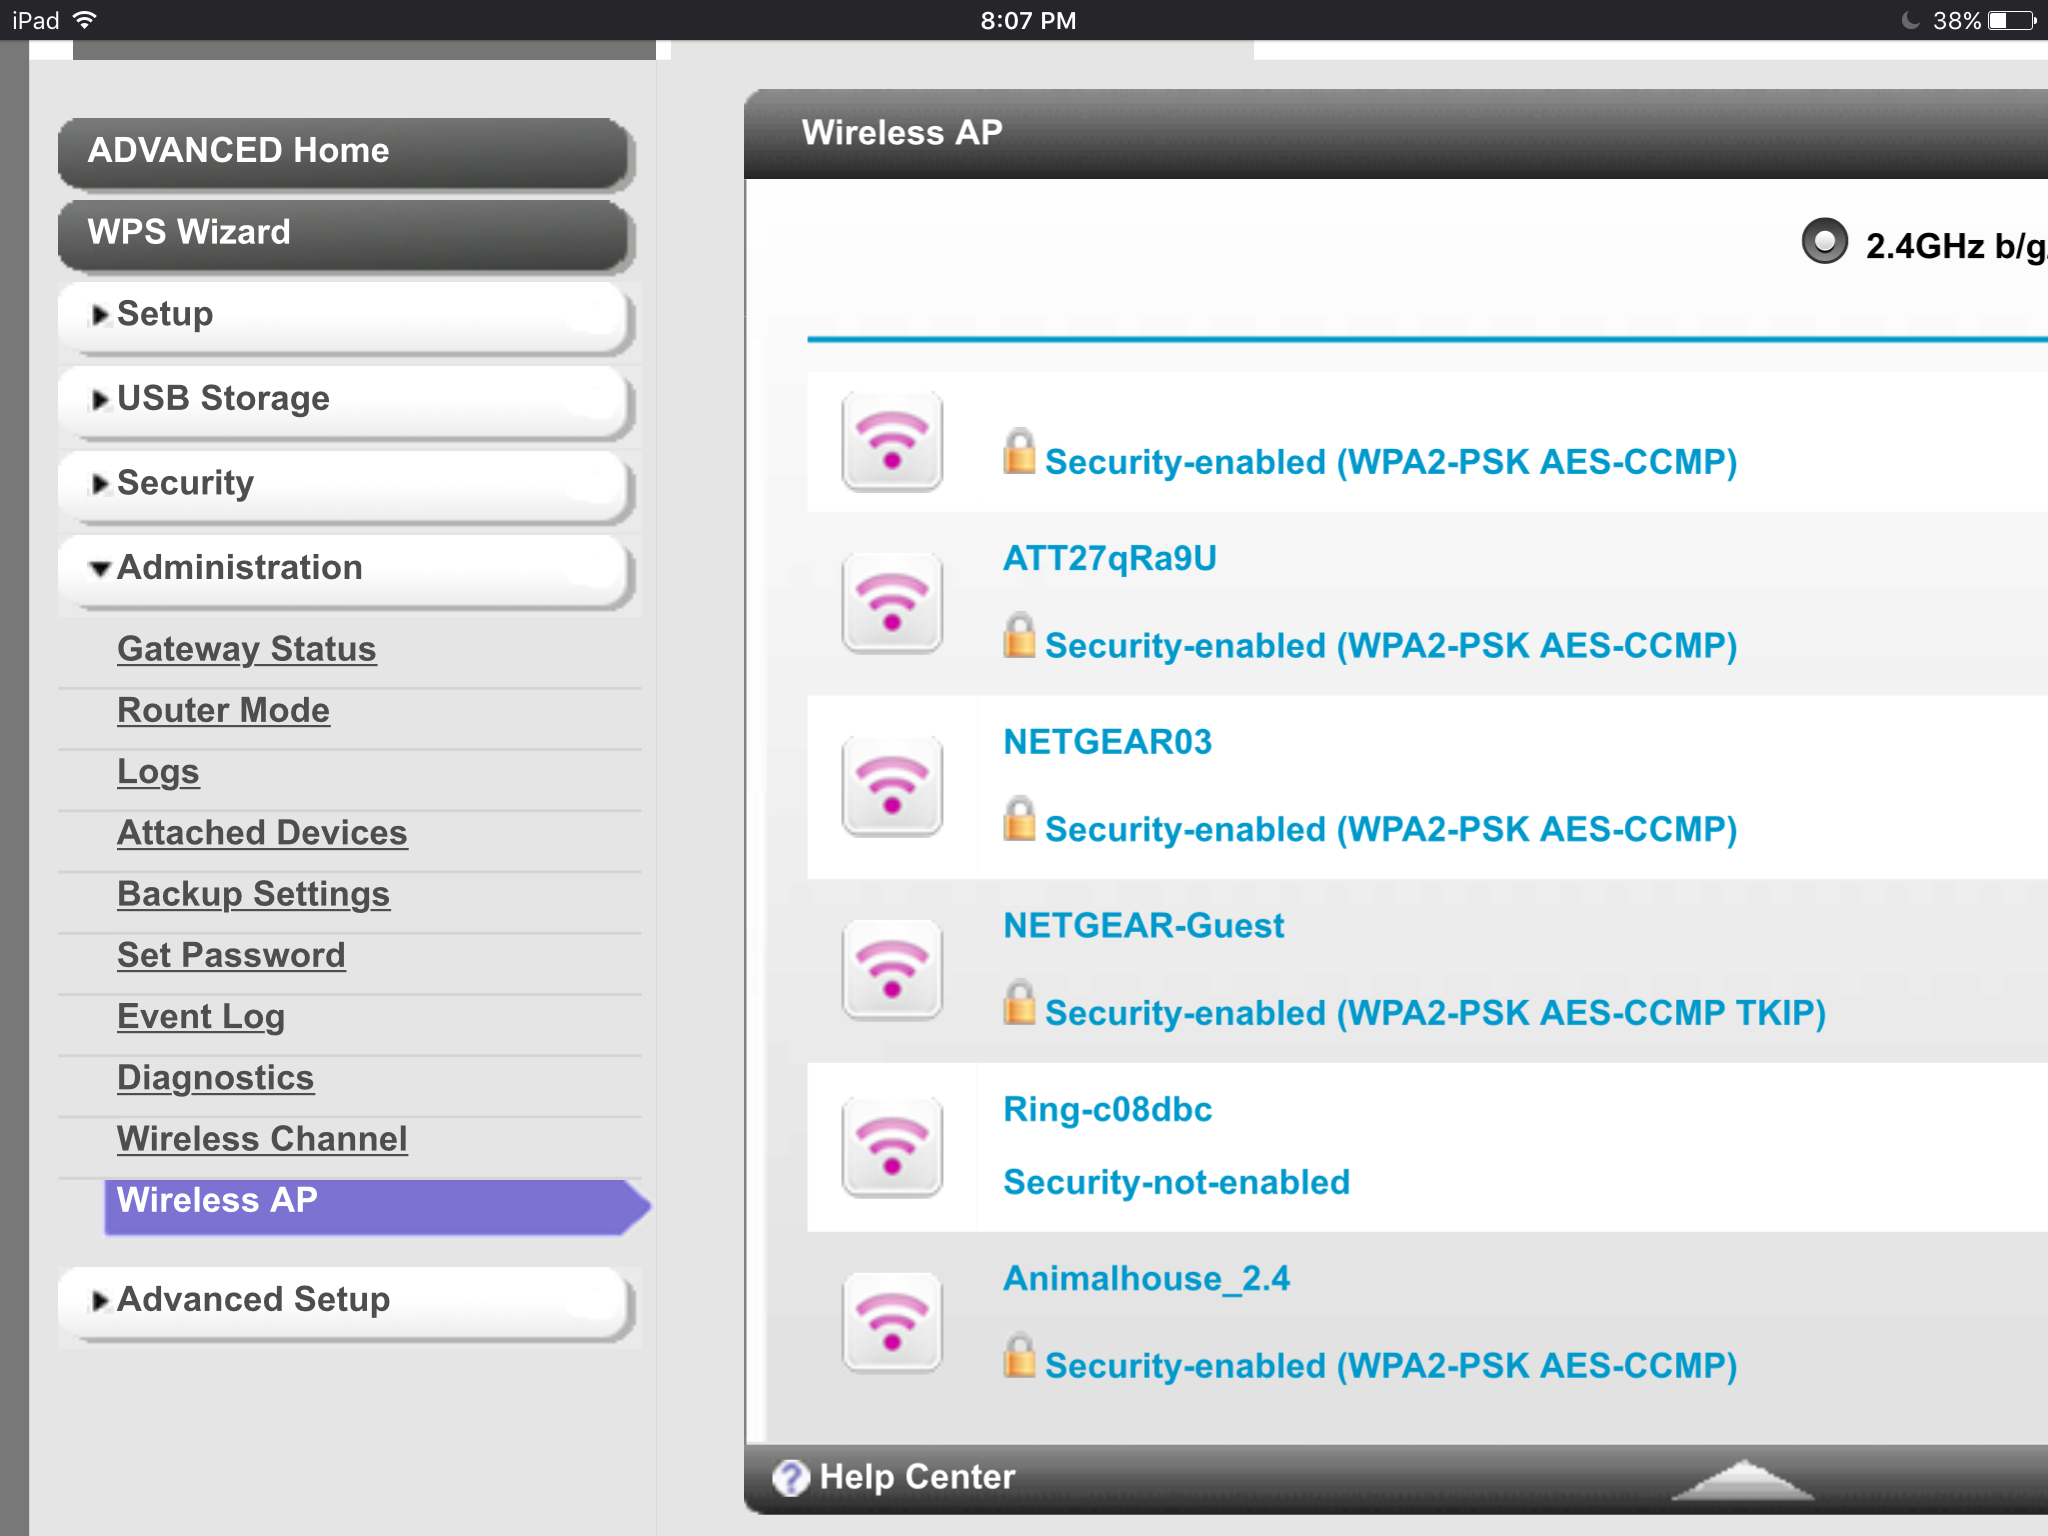Click the lock icon on NETGEAR03's security label

pyautogui.click(x=1020, y=822)
